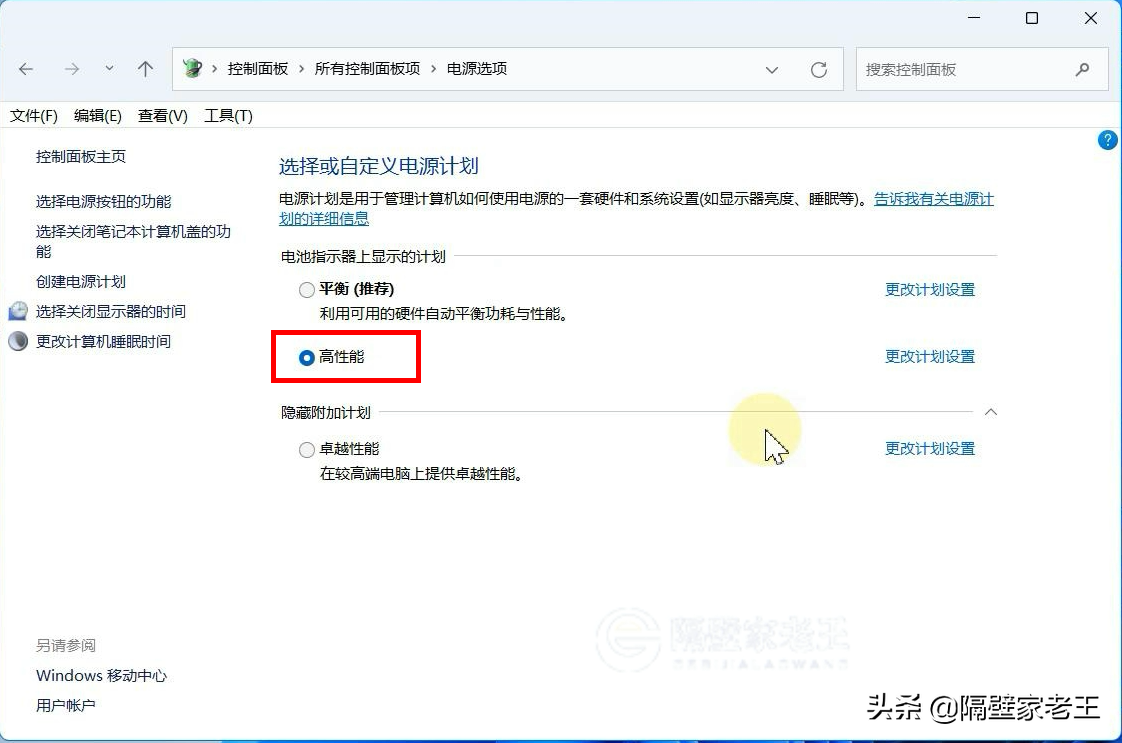The height and width of the screenshot is (743, 1122).
Task: Click the forward navigation arrow
Action: tap(72, 69)
